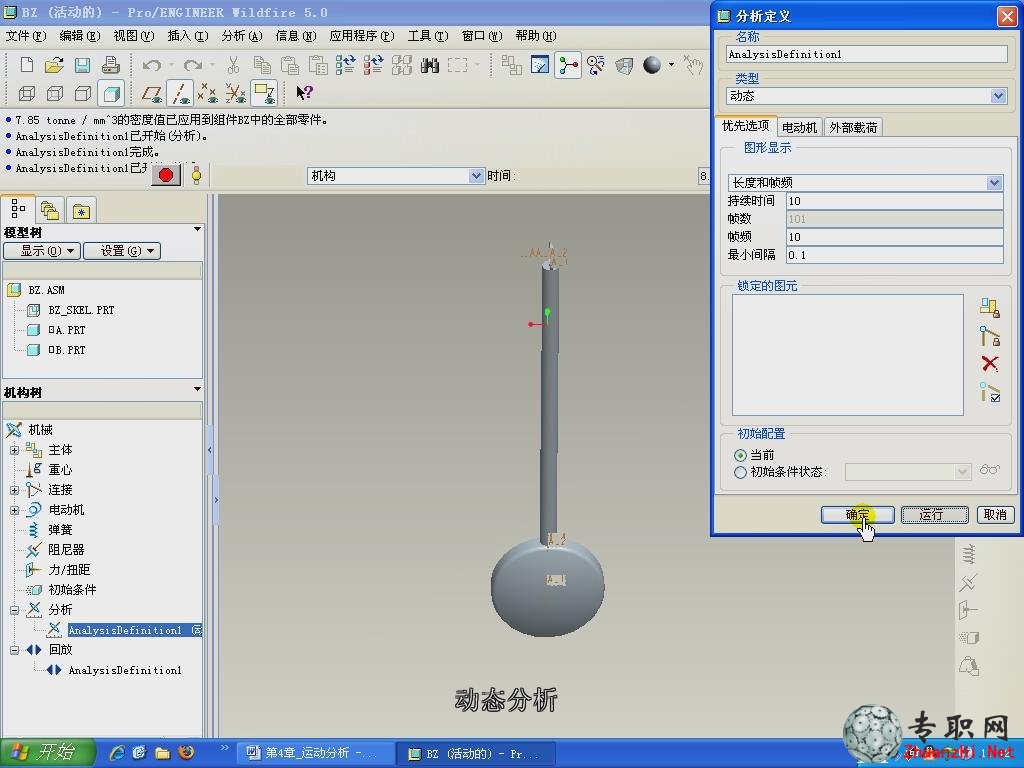Undo the last action in the toolbar
Viewport: 1024px width, 768px height.
point(152,65)
